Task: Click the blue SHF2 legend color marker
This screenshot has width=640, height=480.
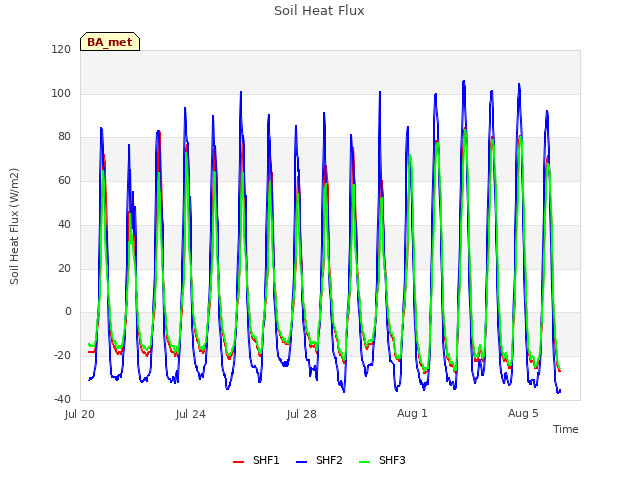Action: [x=301, y=462]
